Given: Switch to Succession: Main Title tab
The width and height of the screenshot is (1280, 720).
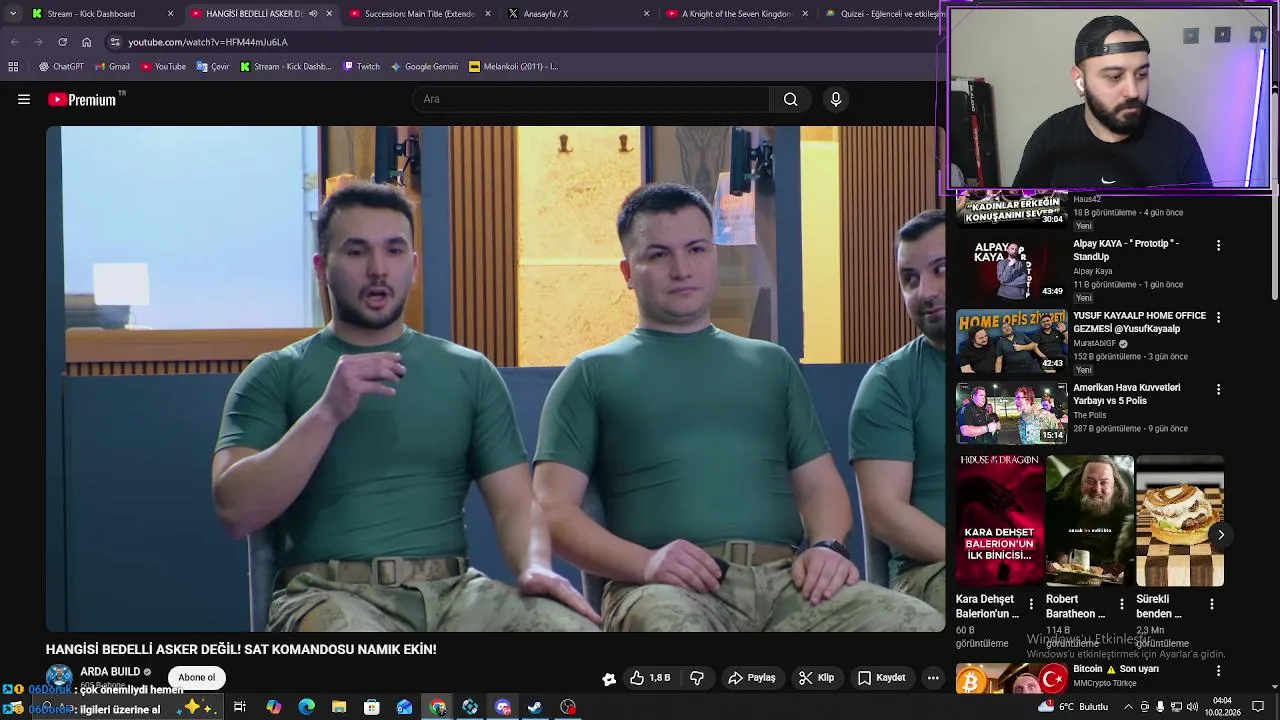Looking at the screenshot, I should coord(420,14).
